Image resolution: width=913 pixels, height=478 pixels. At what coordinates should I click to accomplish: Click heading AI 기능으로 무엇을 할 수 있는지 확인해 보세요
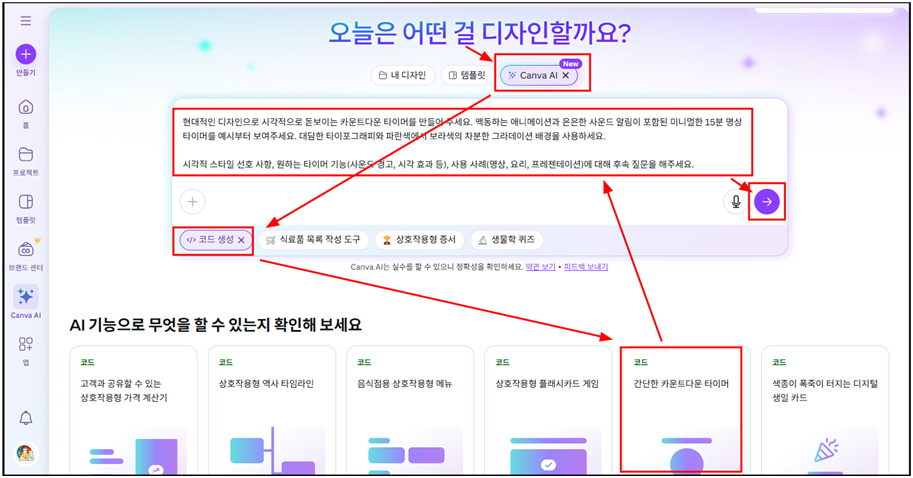click(215, 324)
